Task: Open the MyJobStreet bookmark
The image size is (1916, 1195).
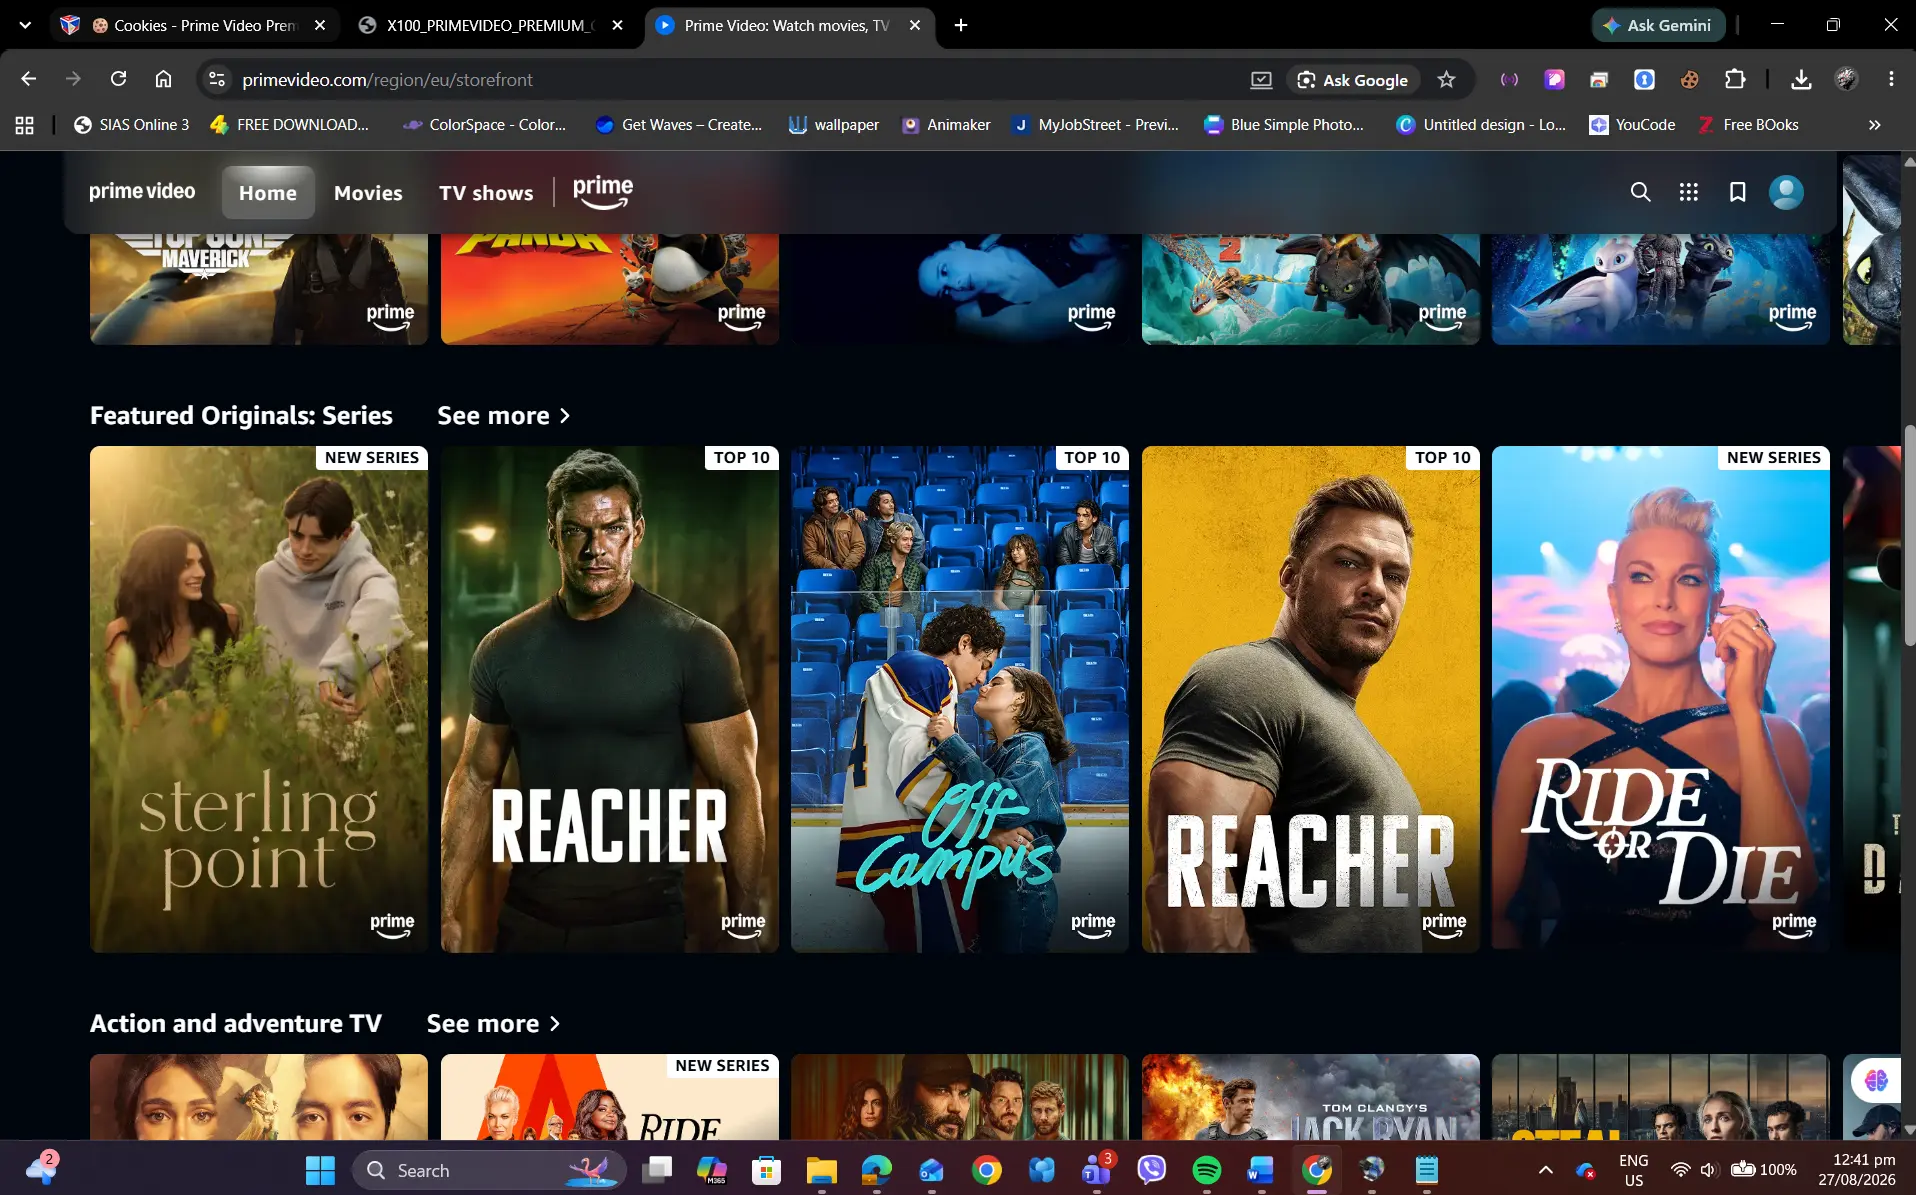Action: 1096,125
